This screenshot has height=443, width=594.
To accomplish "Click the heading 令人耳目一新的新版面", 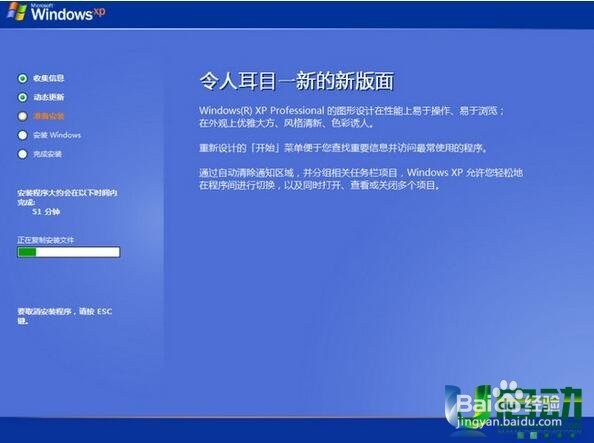I will (x=297, y=81).
